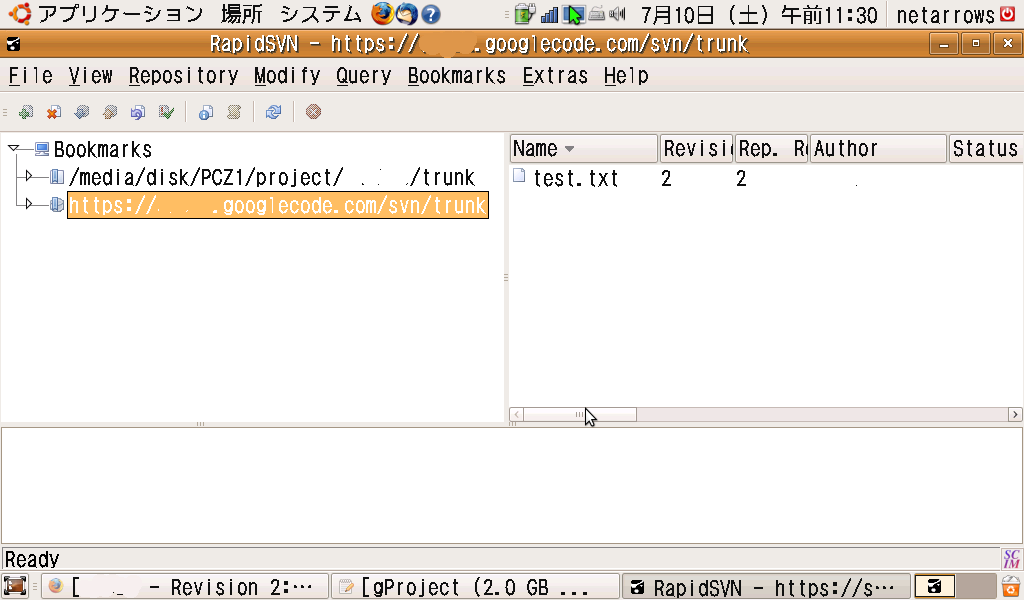Click the SCIM icon in status bar

[x=1011, y=559]
